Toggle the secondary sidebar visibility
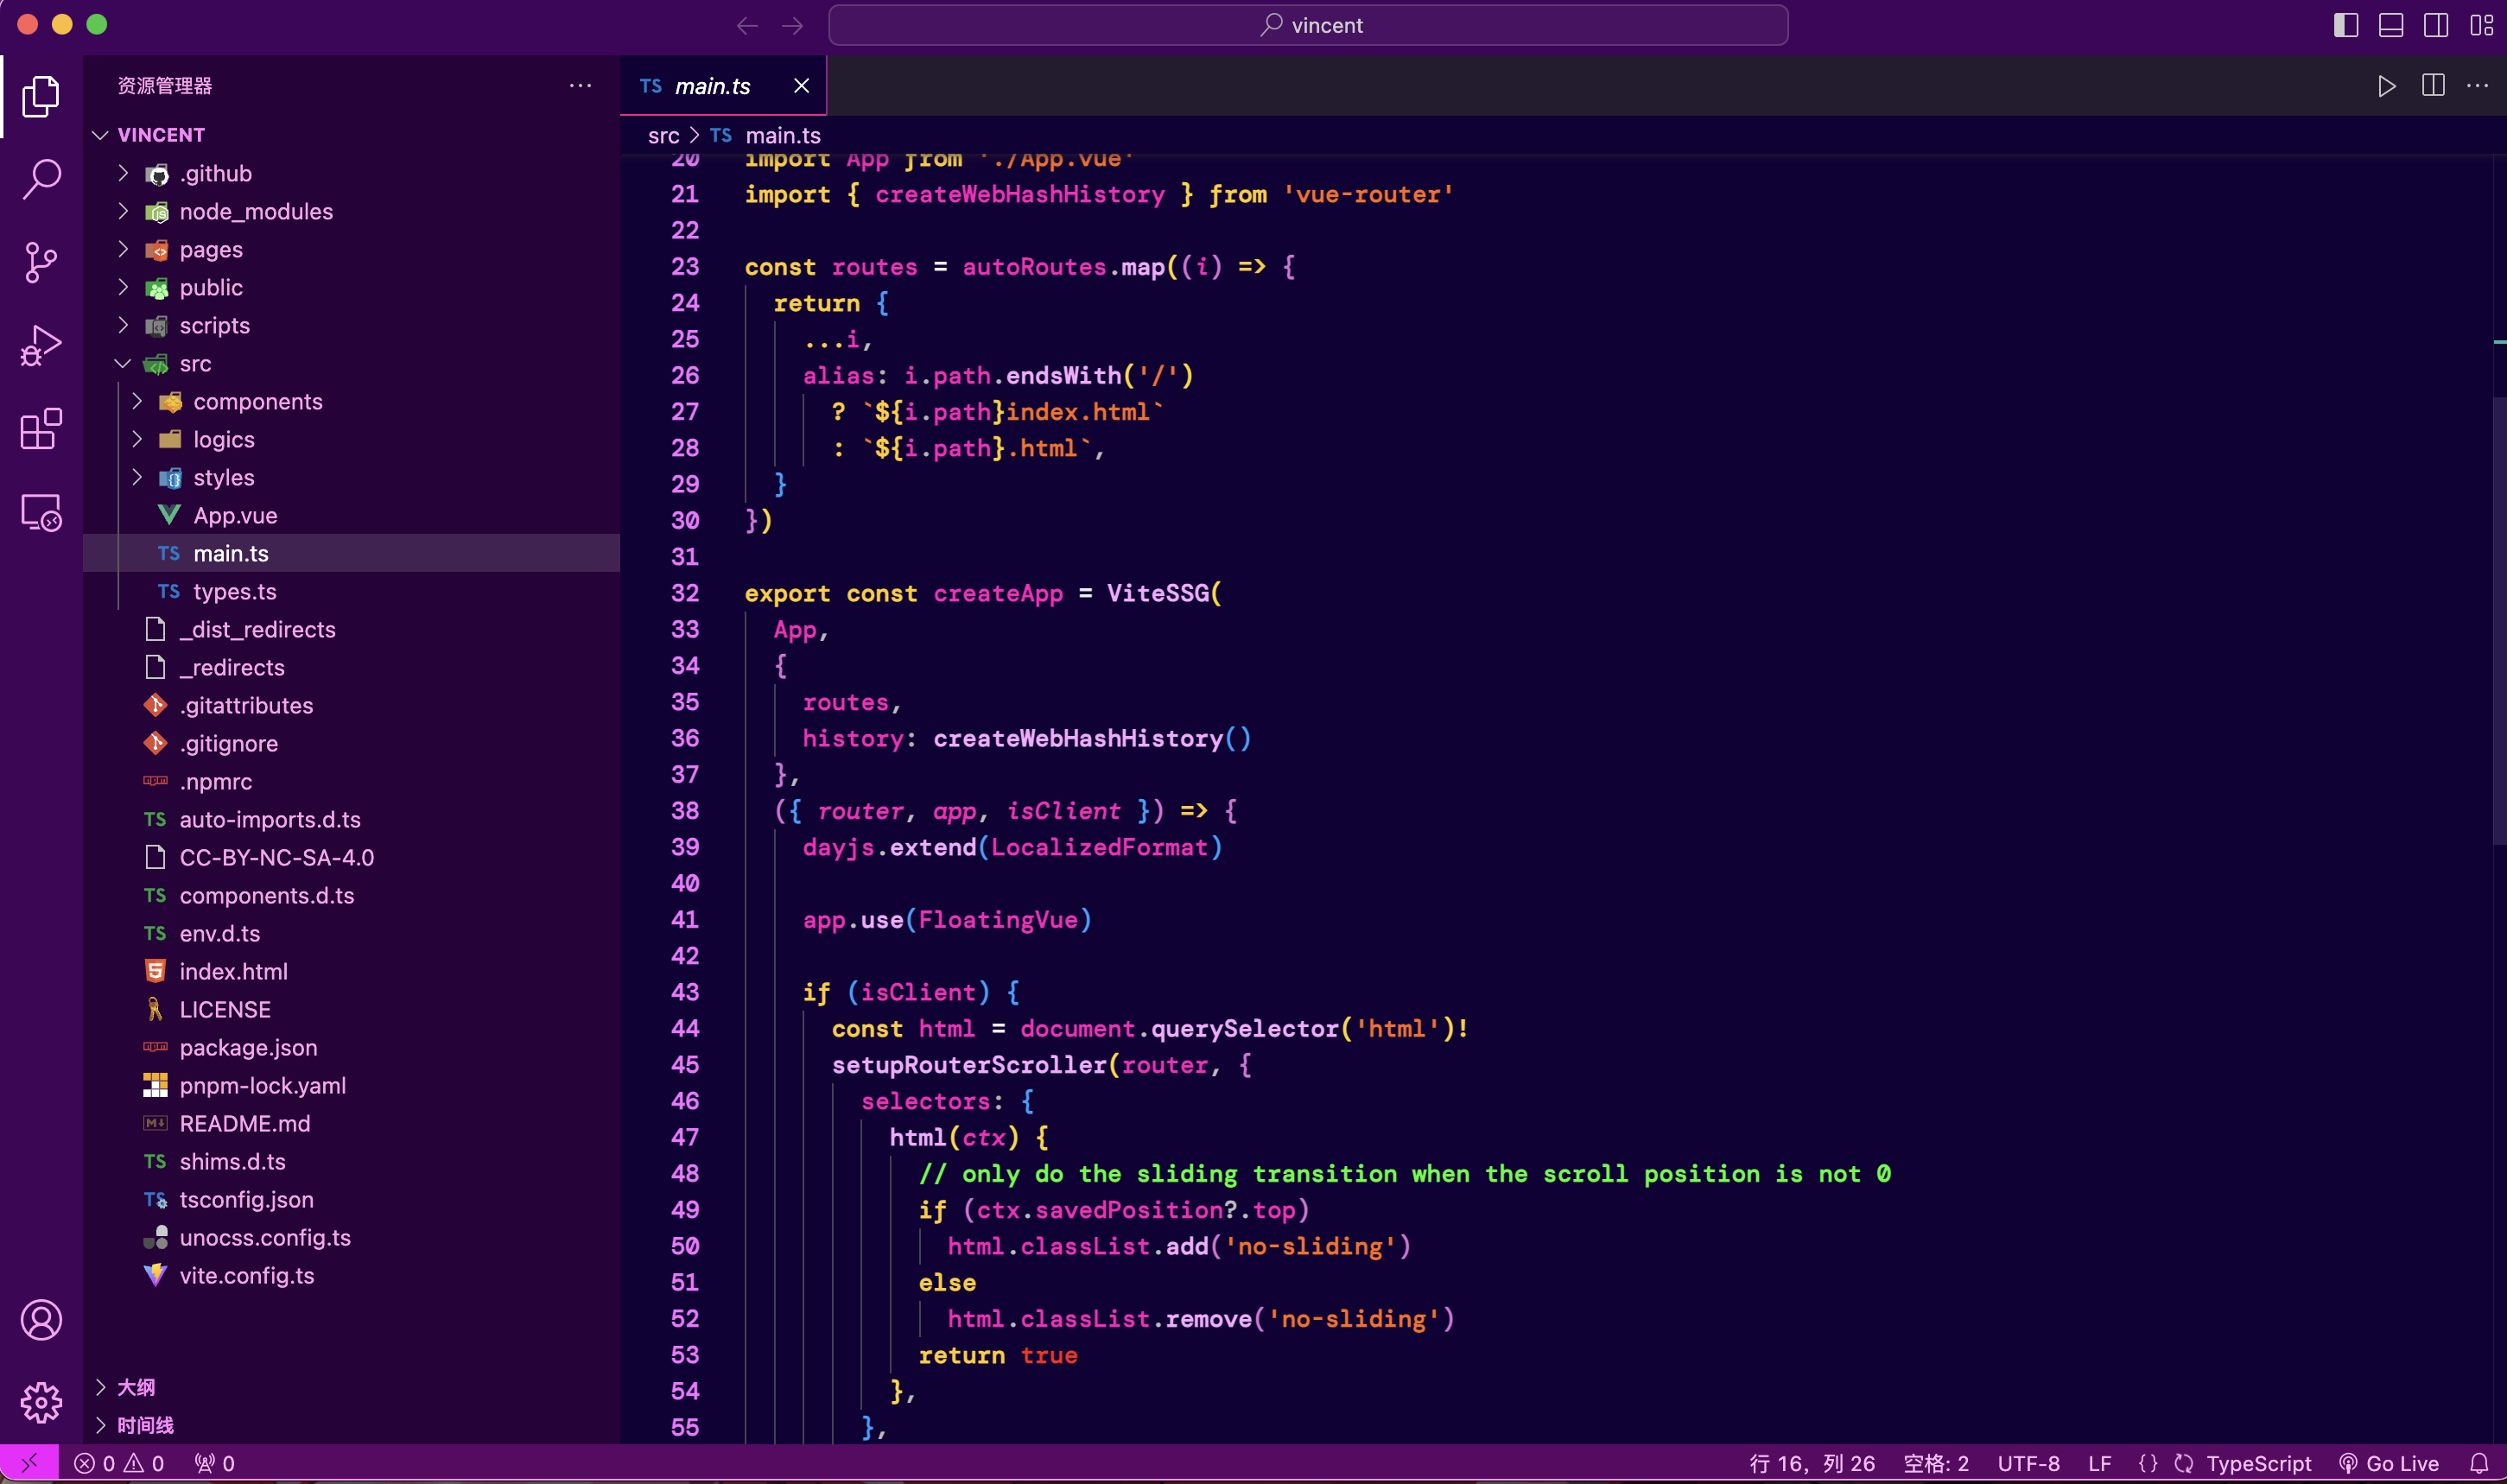The height and width of the screenshot is (1484, 2507). click(x=2436, y=25)
